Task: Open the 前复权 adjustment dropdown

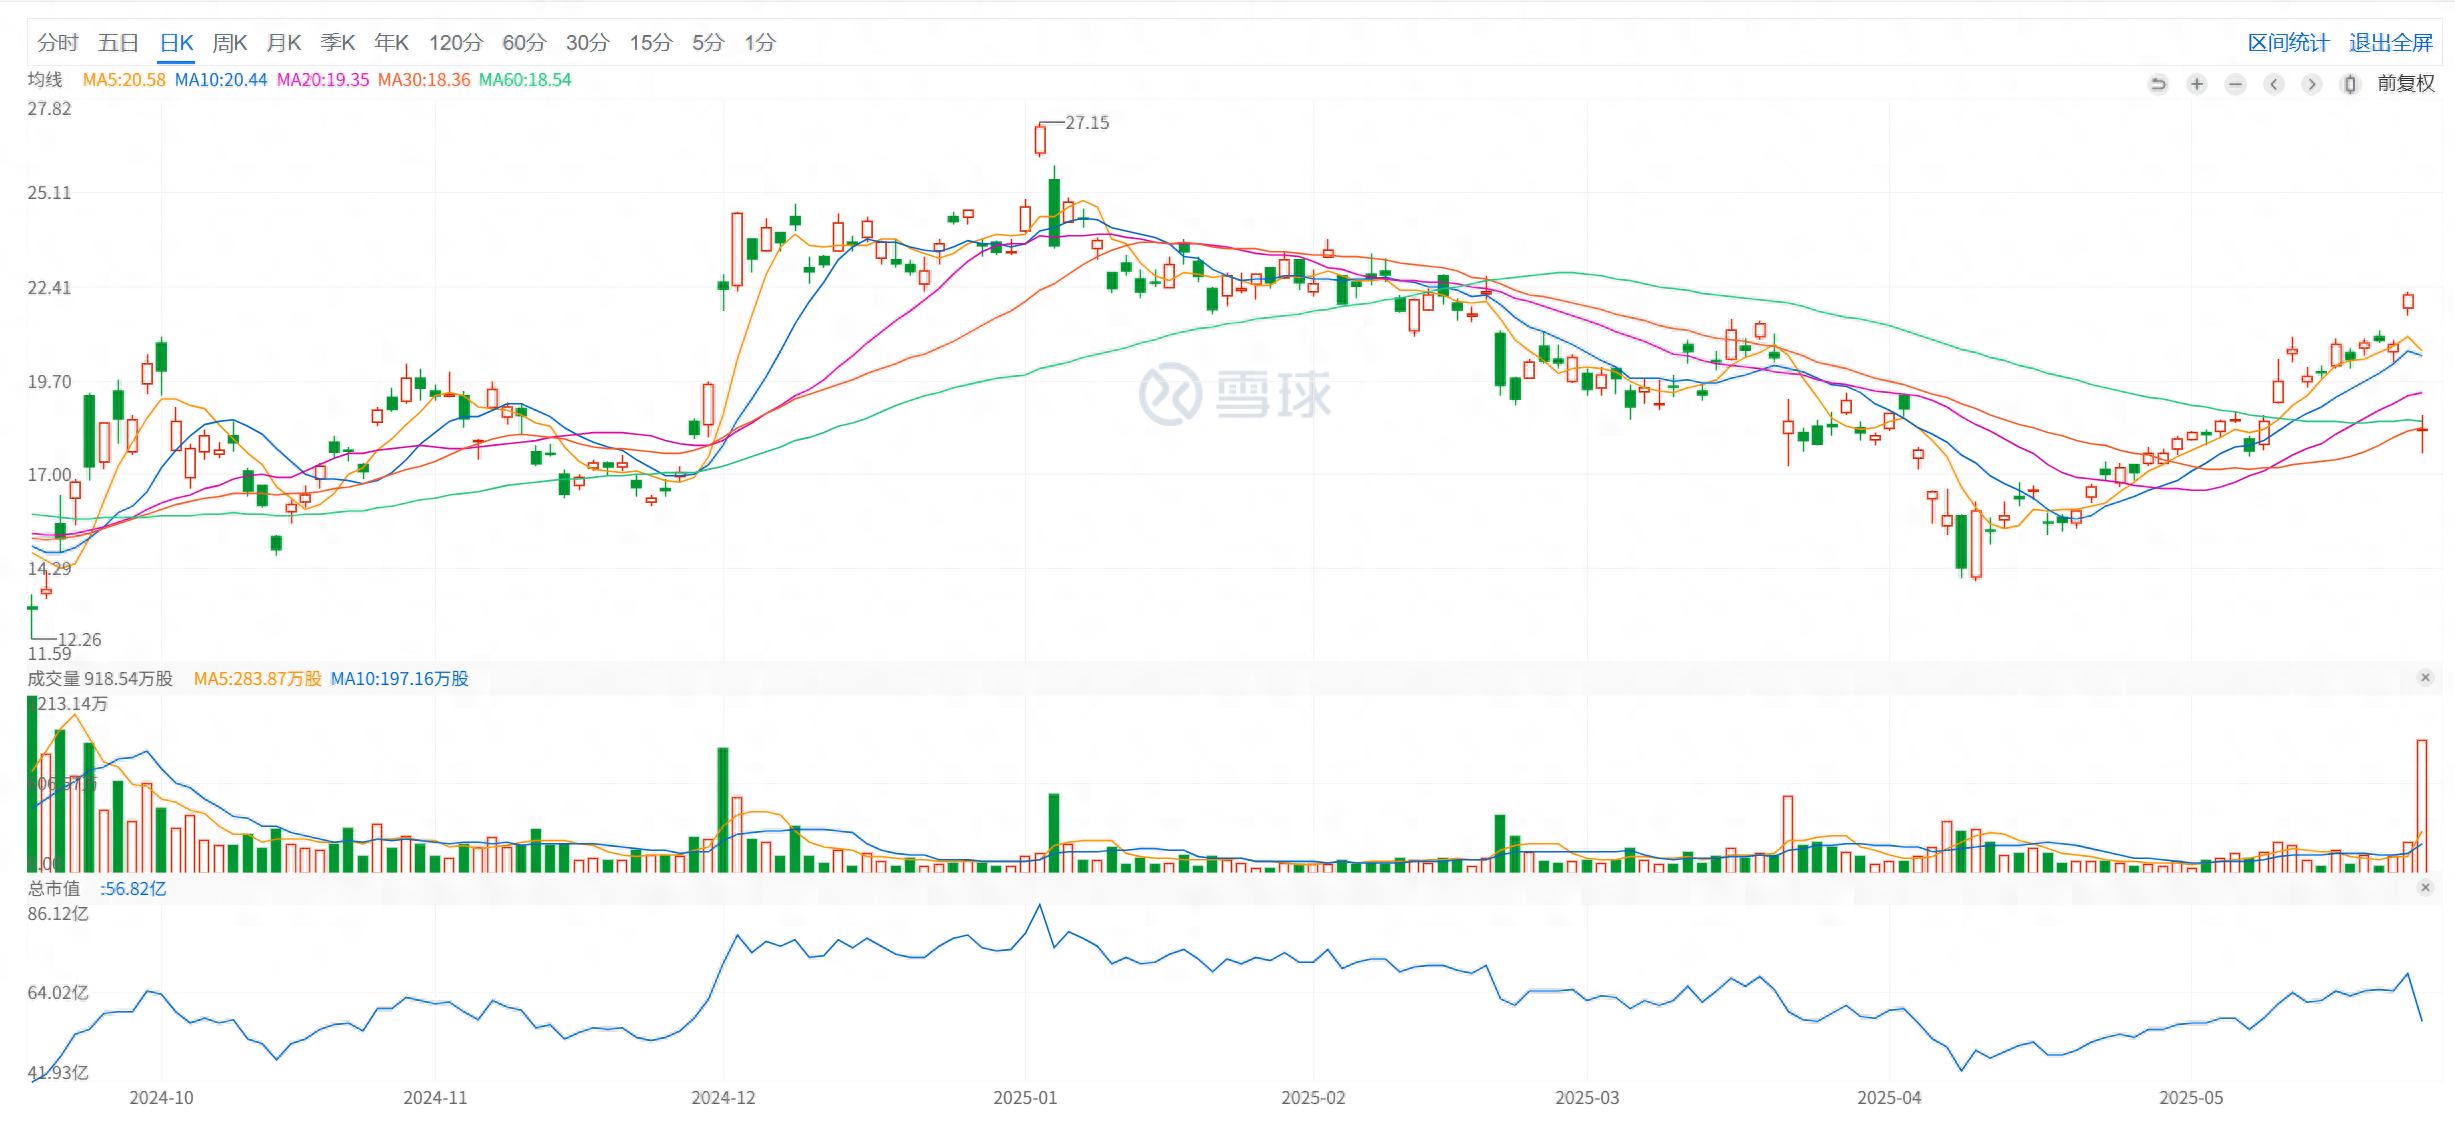Action: (x=2405, y=84)
